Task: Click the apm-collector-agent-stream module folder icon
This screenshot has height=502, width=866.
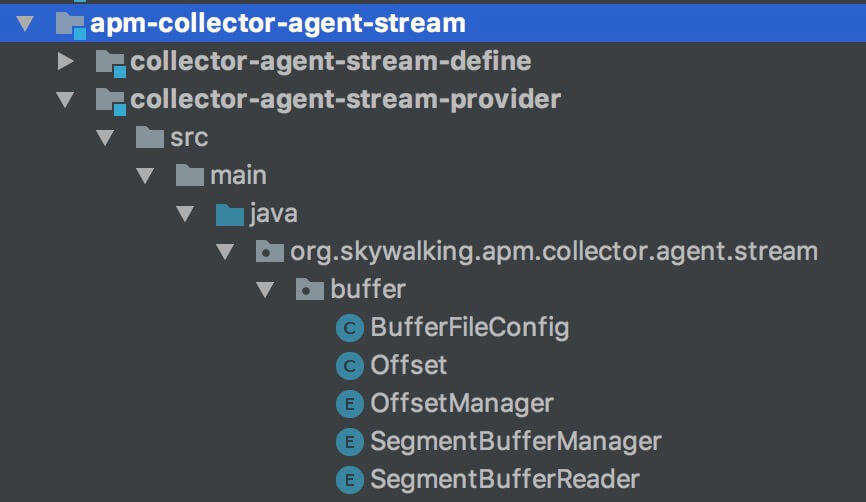Action: point(71,25)
